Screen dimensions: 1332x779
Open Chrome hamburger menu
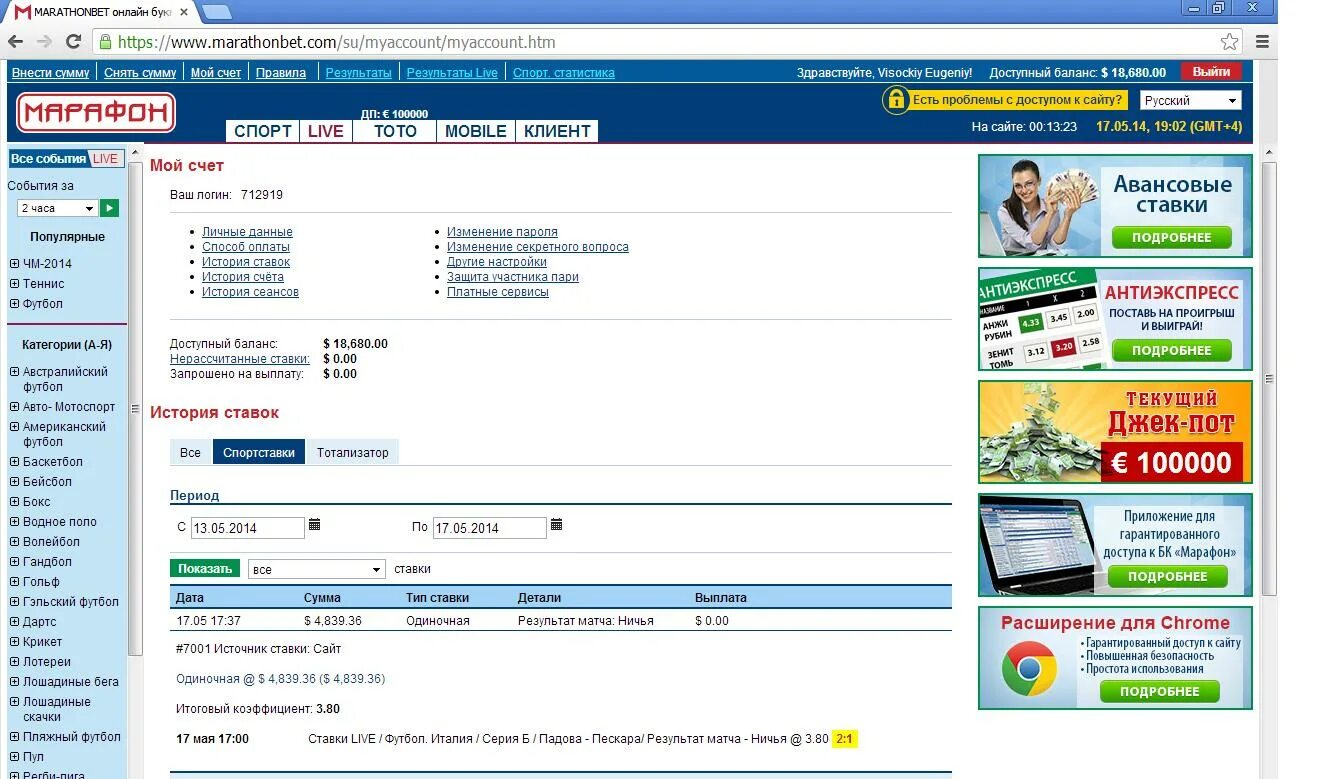point(1262,42)
